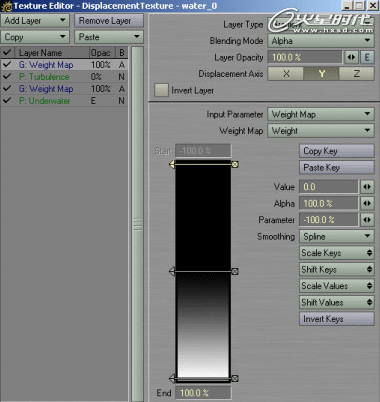The height and width of the screenshot is (402, 380).
Task: Click the Parameter slider arrows icon
Action: 367,220
